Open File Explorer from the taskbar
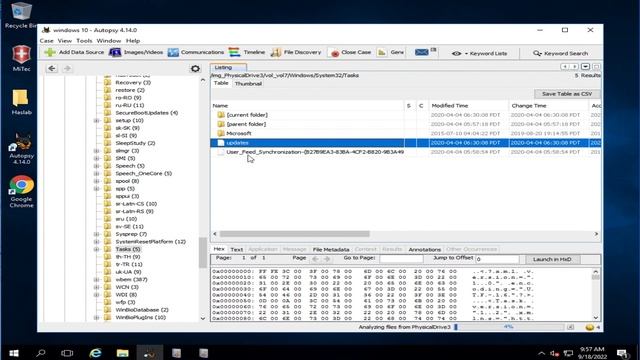The image size is (640, 360). coord(122,353)
